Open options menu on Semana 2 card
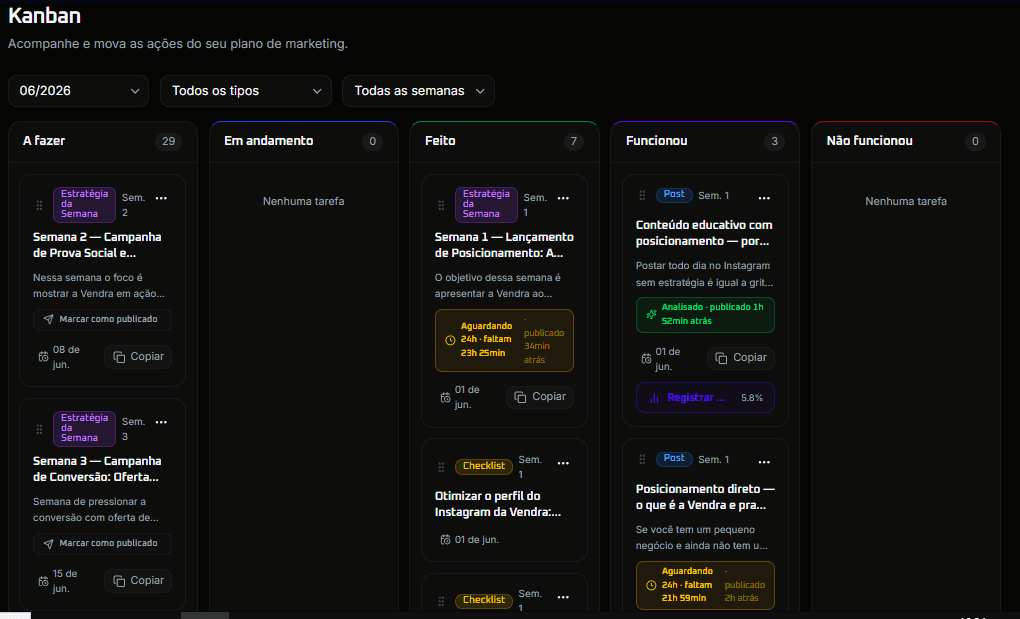The width and height of the screenshot is (1020, 619). (x=161, y=198)
